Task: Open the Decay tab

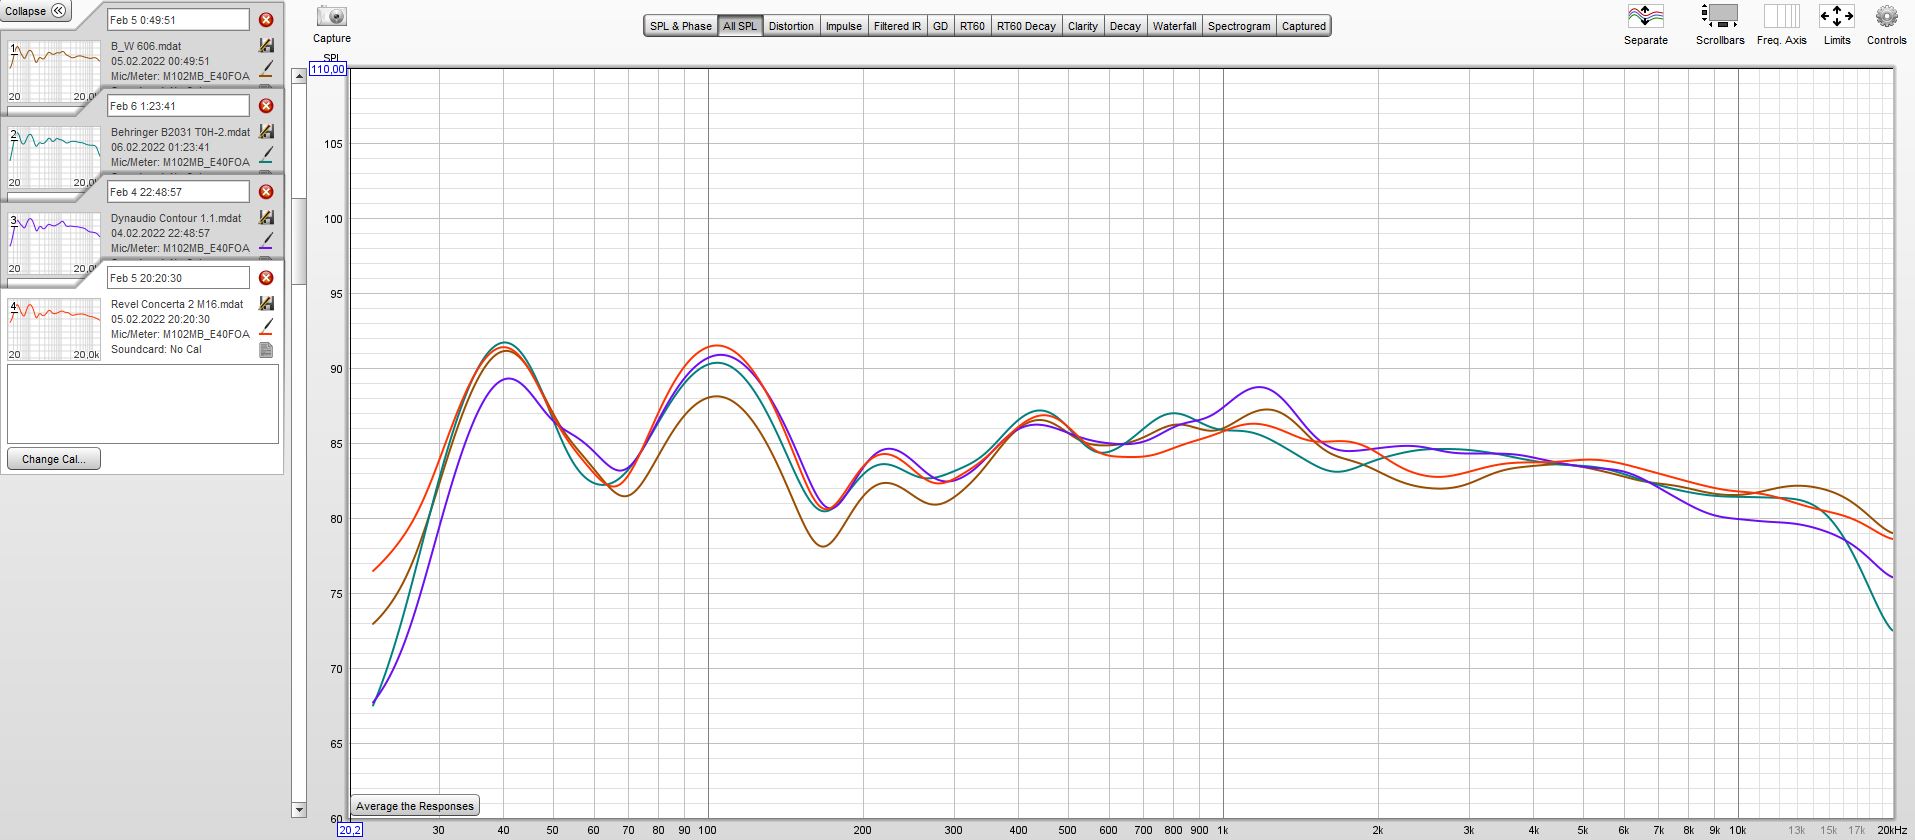Action: pyautogui.click(x=1125, y=26)
